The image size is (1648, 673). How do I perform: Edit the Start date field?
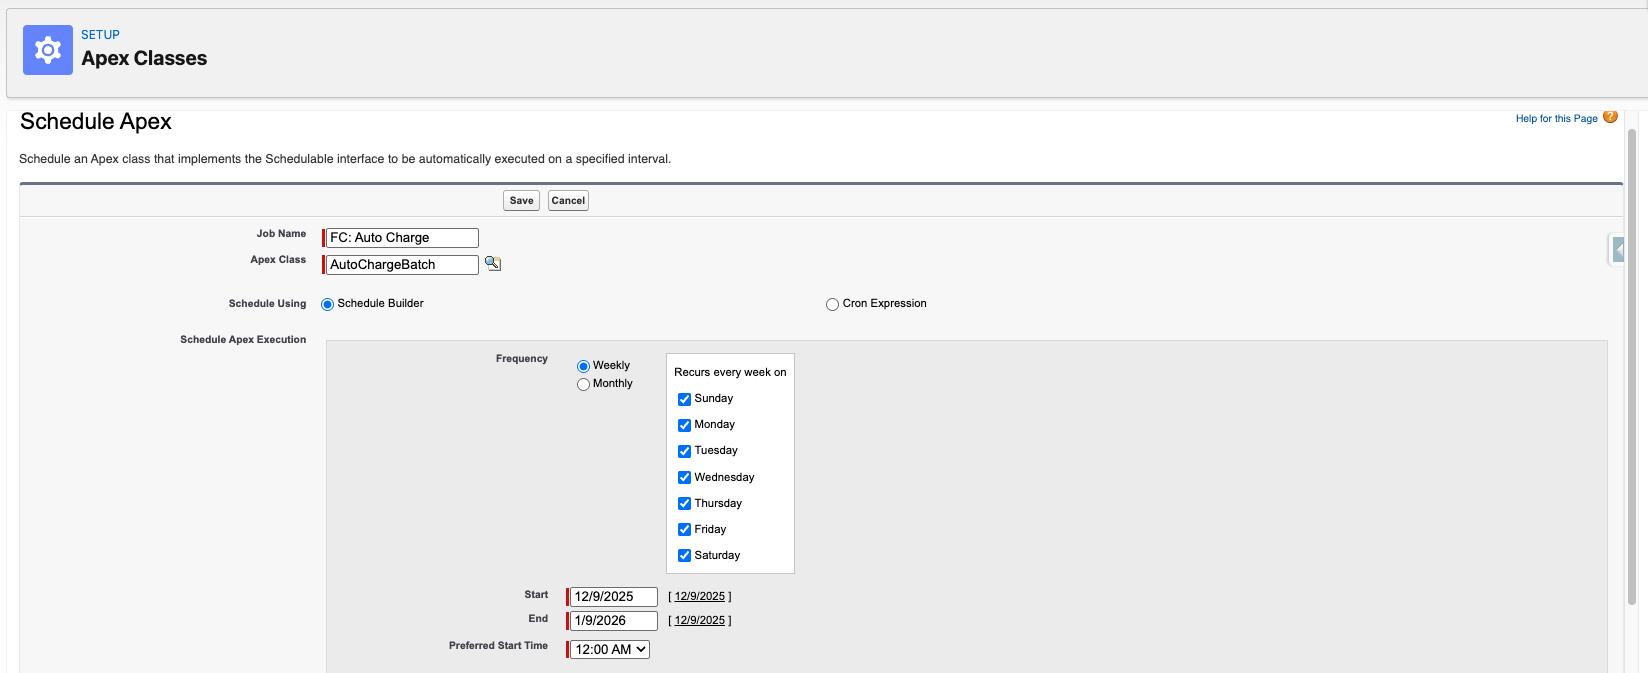click(x=613, y=597)
